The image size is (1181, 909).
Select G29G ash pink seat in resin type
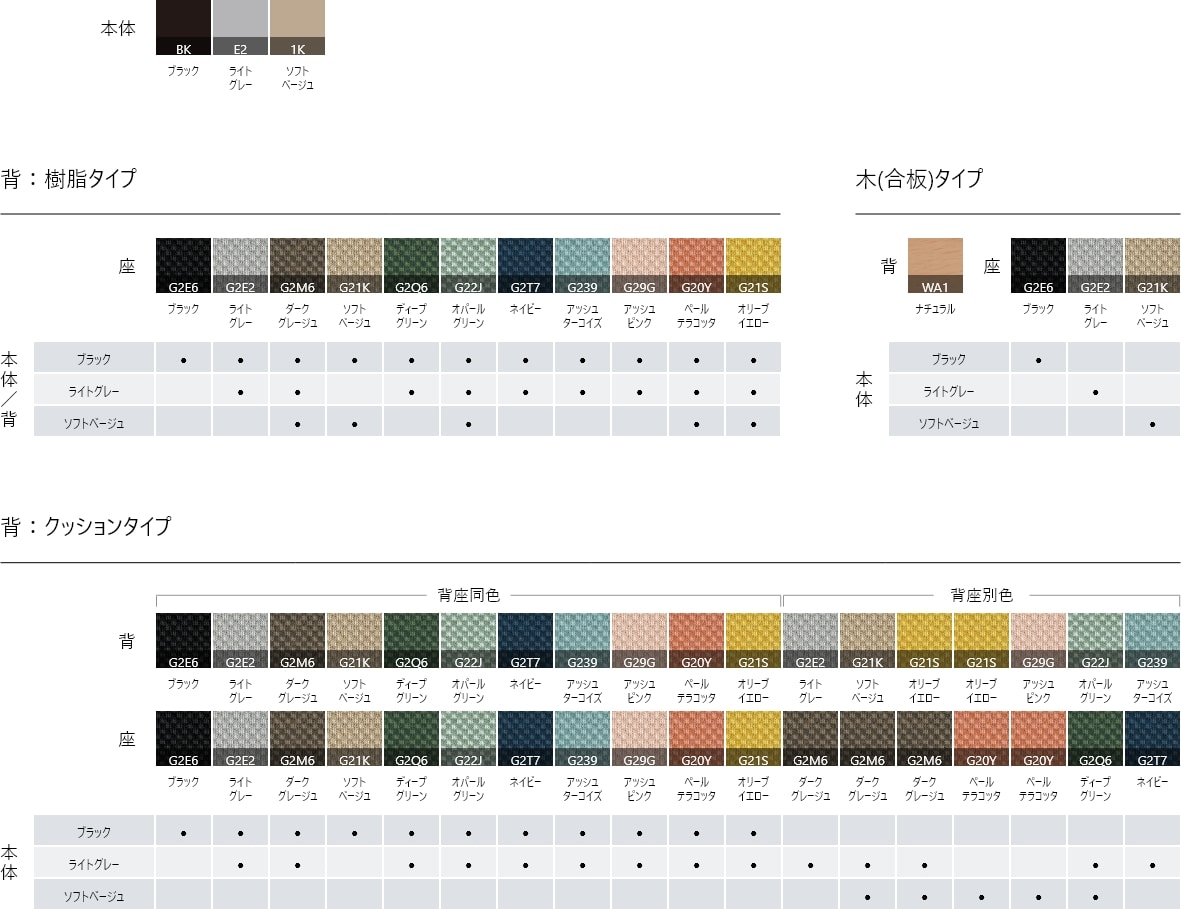click(639, 266)
